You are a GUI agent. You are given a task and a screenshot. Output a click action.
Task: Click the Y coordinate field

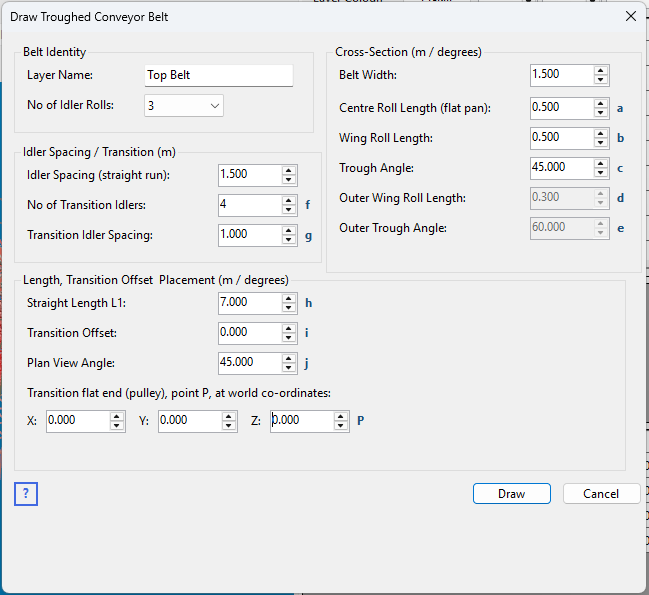tap(190, 421)
